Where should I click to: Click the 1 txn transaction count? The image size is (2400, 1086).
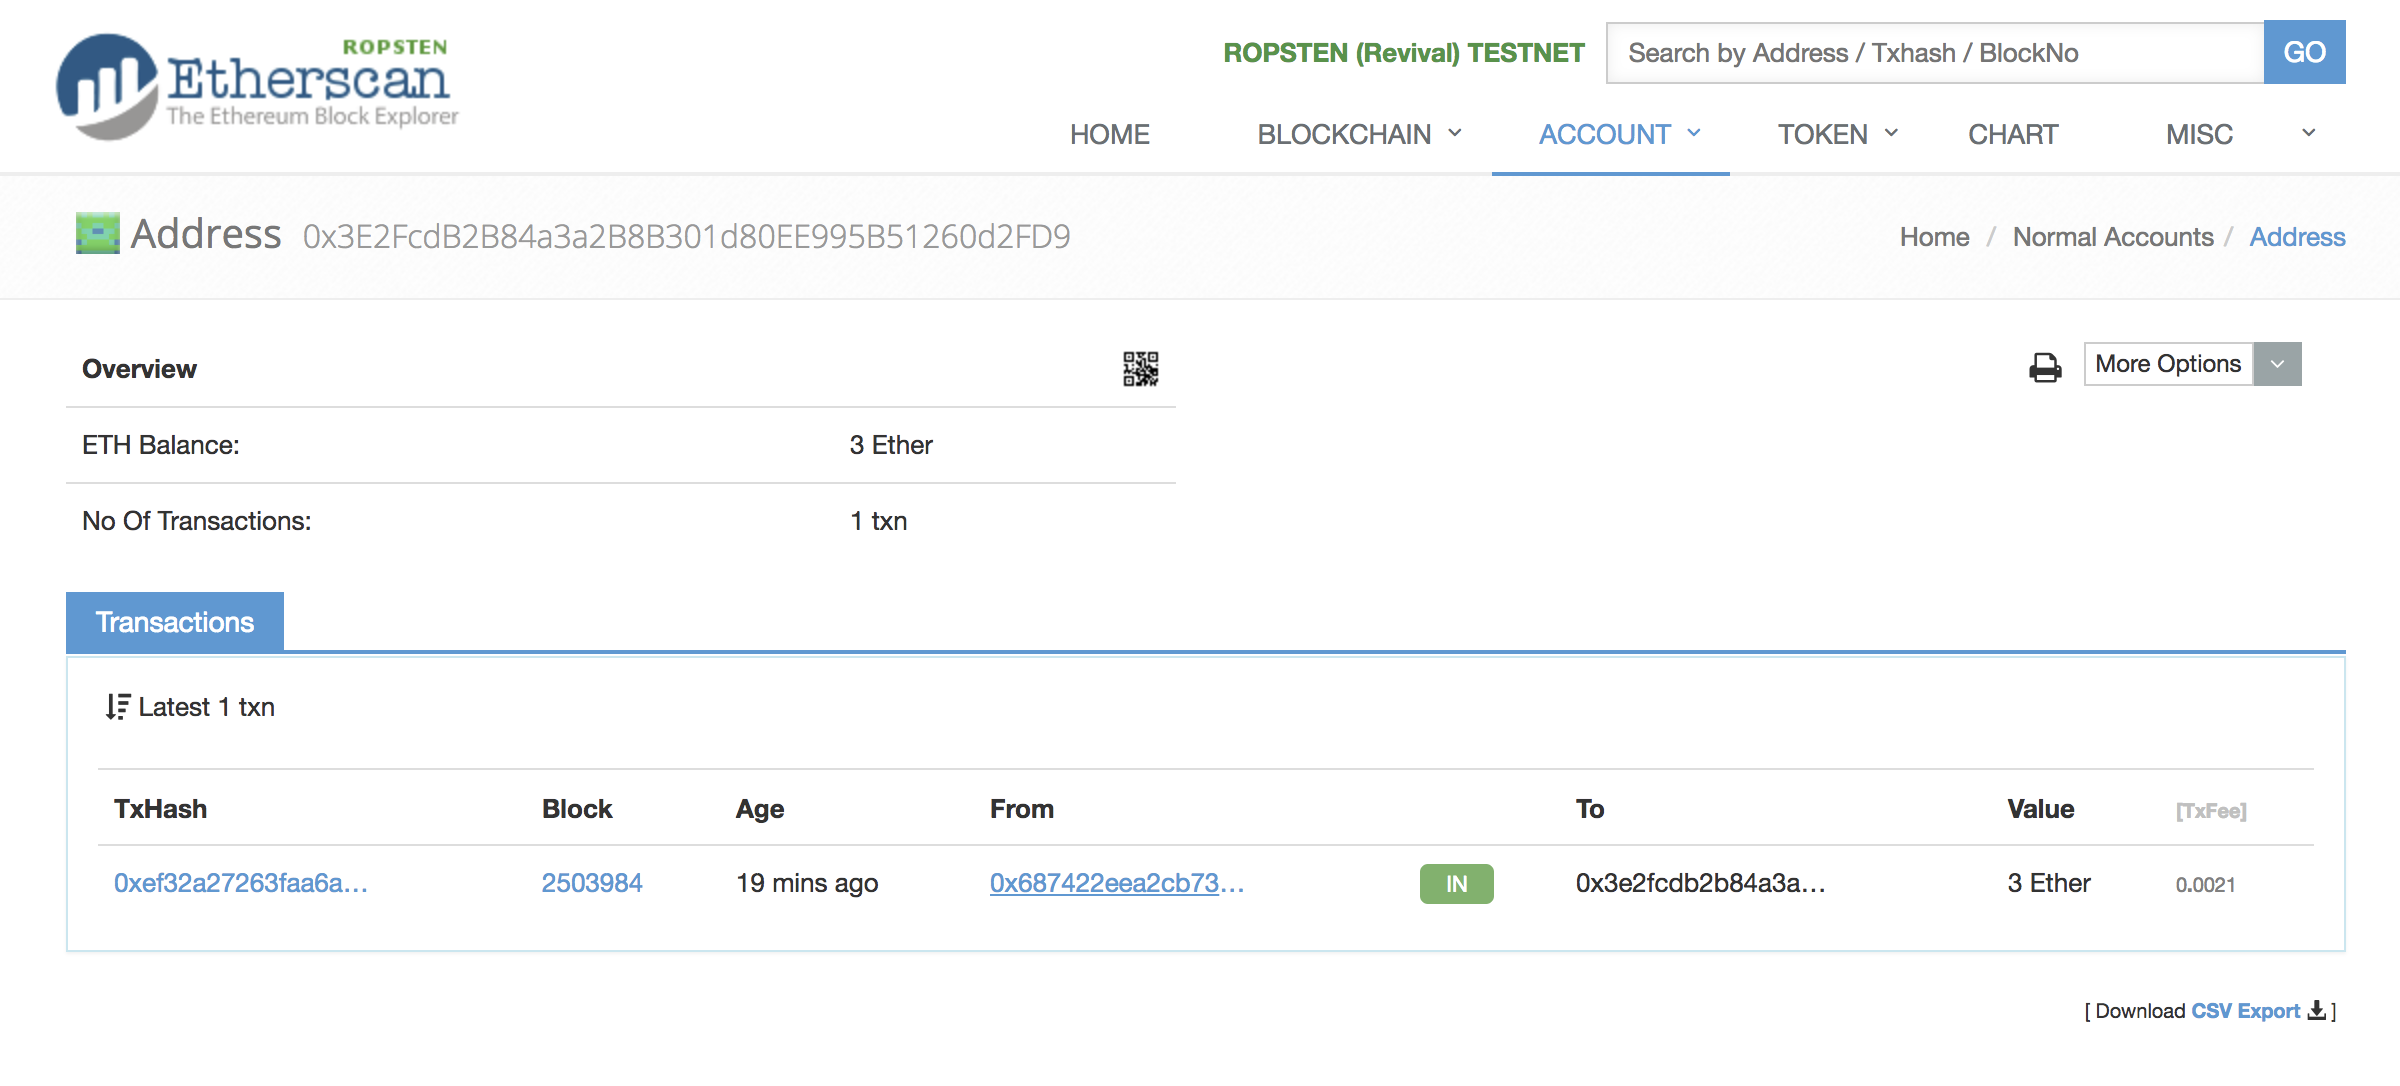879,521
